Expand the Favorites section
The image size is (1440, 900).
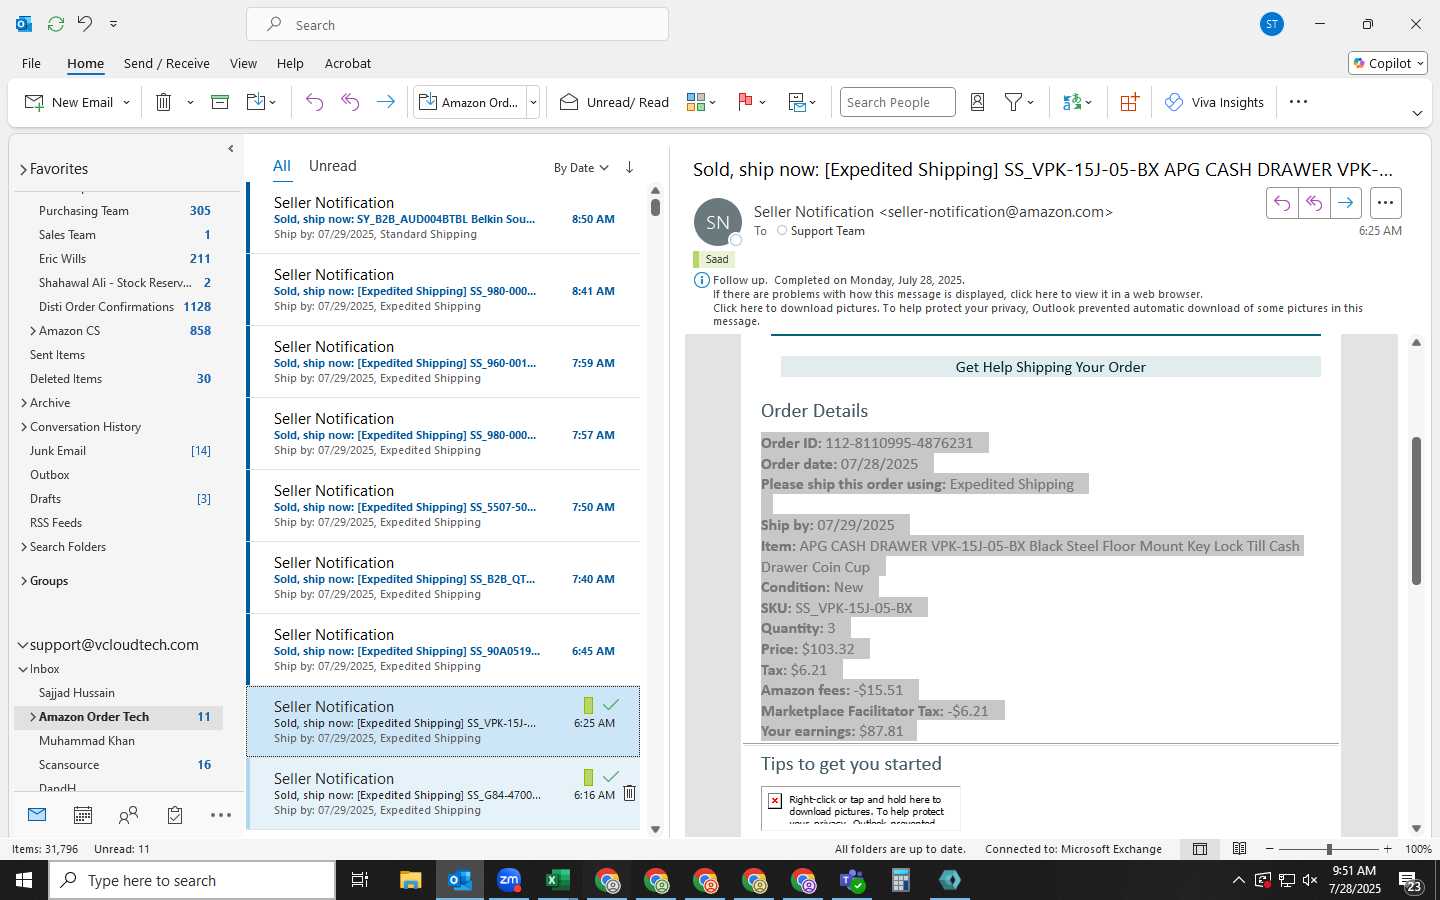click(23, 169)
